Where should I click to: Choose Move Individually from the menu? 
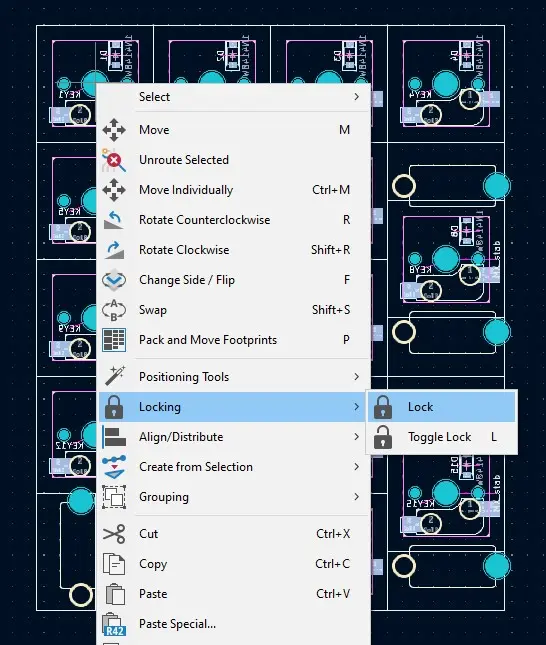point(233,190)
